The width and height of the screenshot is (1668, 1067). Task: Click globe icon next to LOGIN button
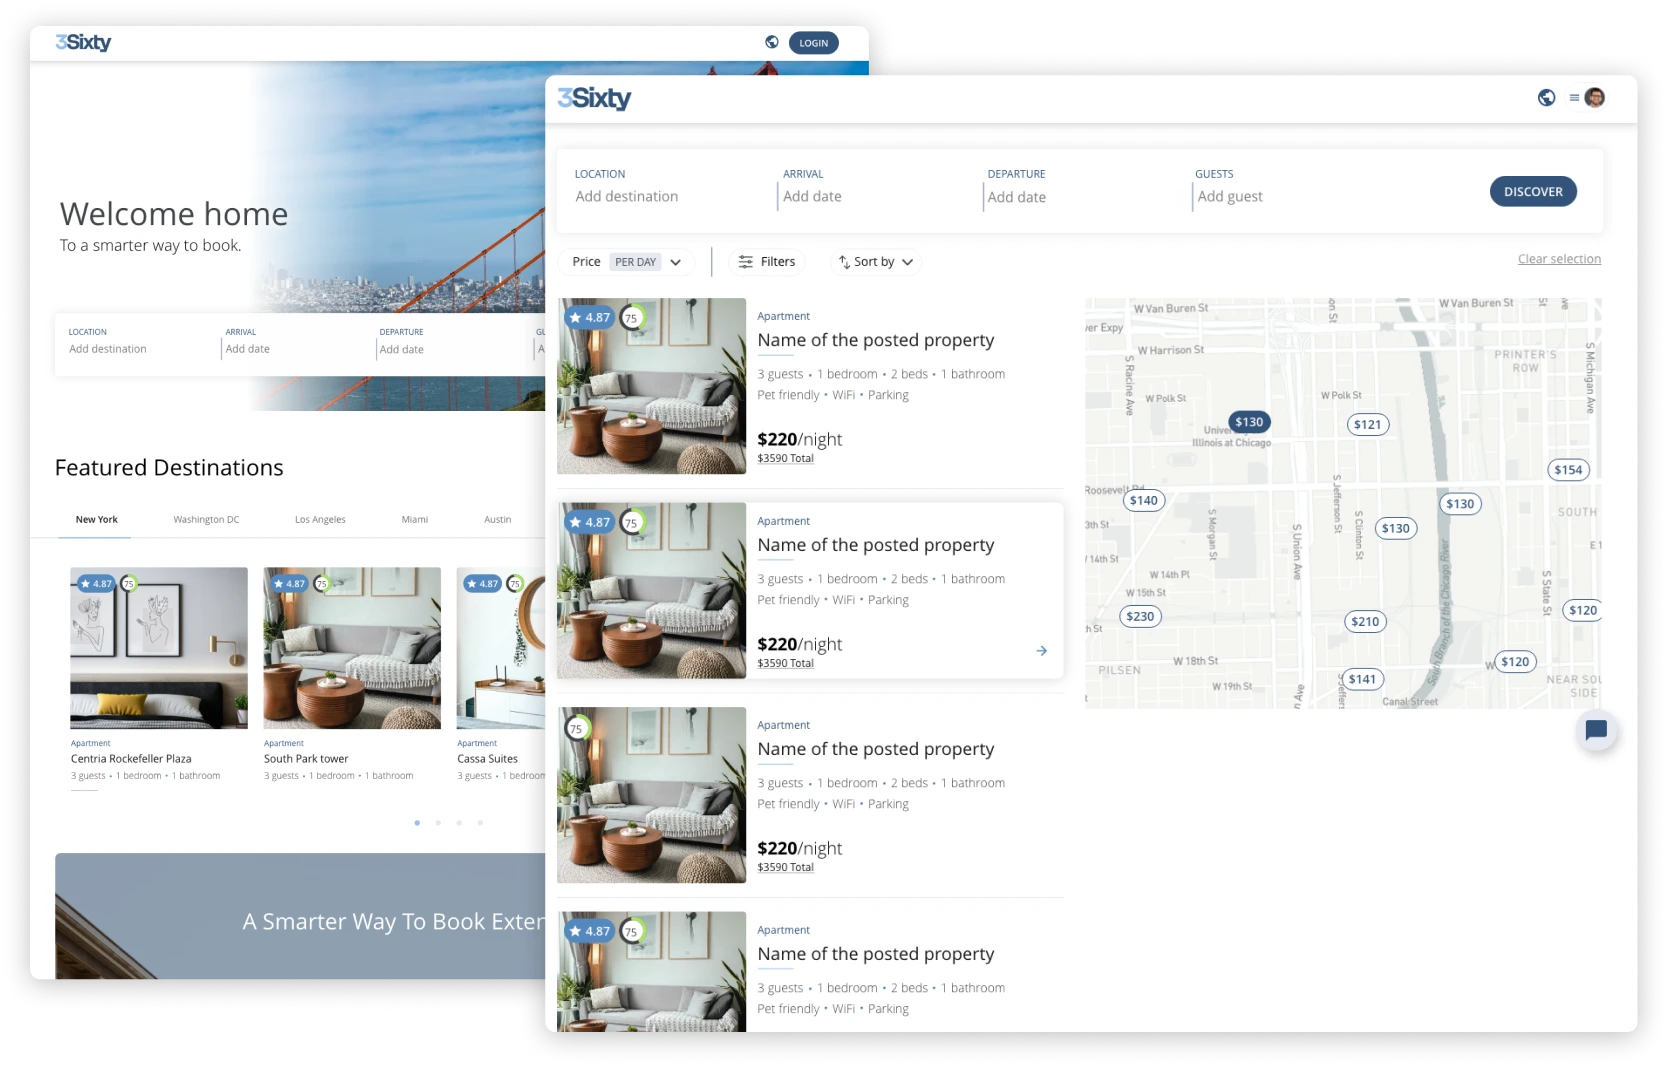(x=772, y=42)
